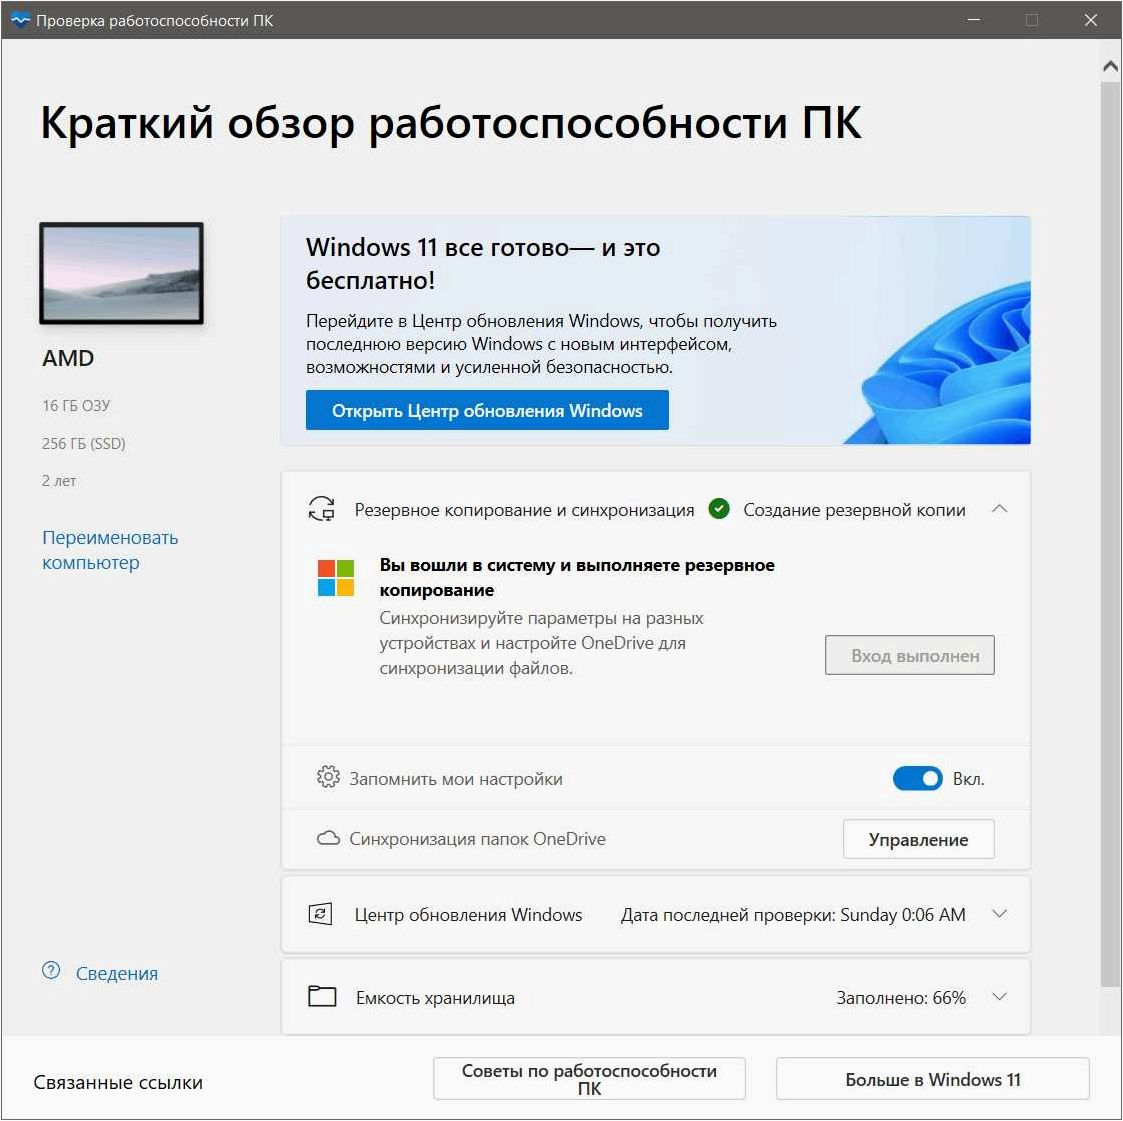The image size is (1123, 1121).
Task: Open Советы по работоспособности ПК
Action: point(589,1079)
